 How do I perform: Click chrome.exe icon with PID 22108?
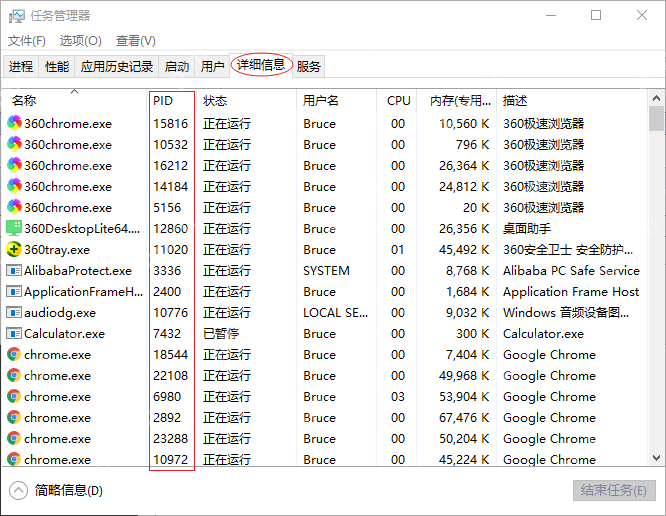point(14,375)
